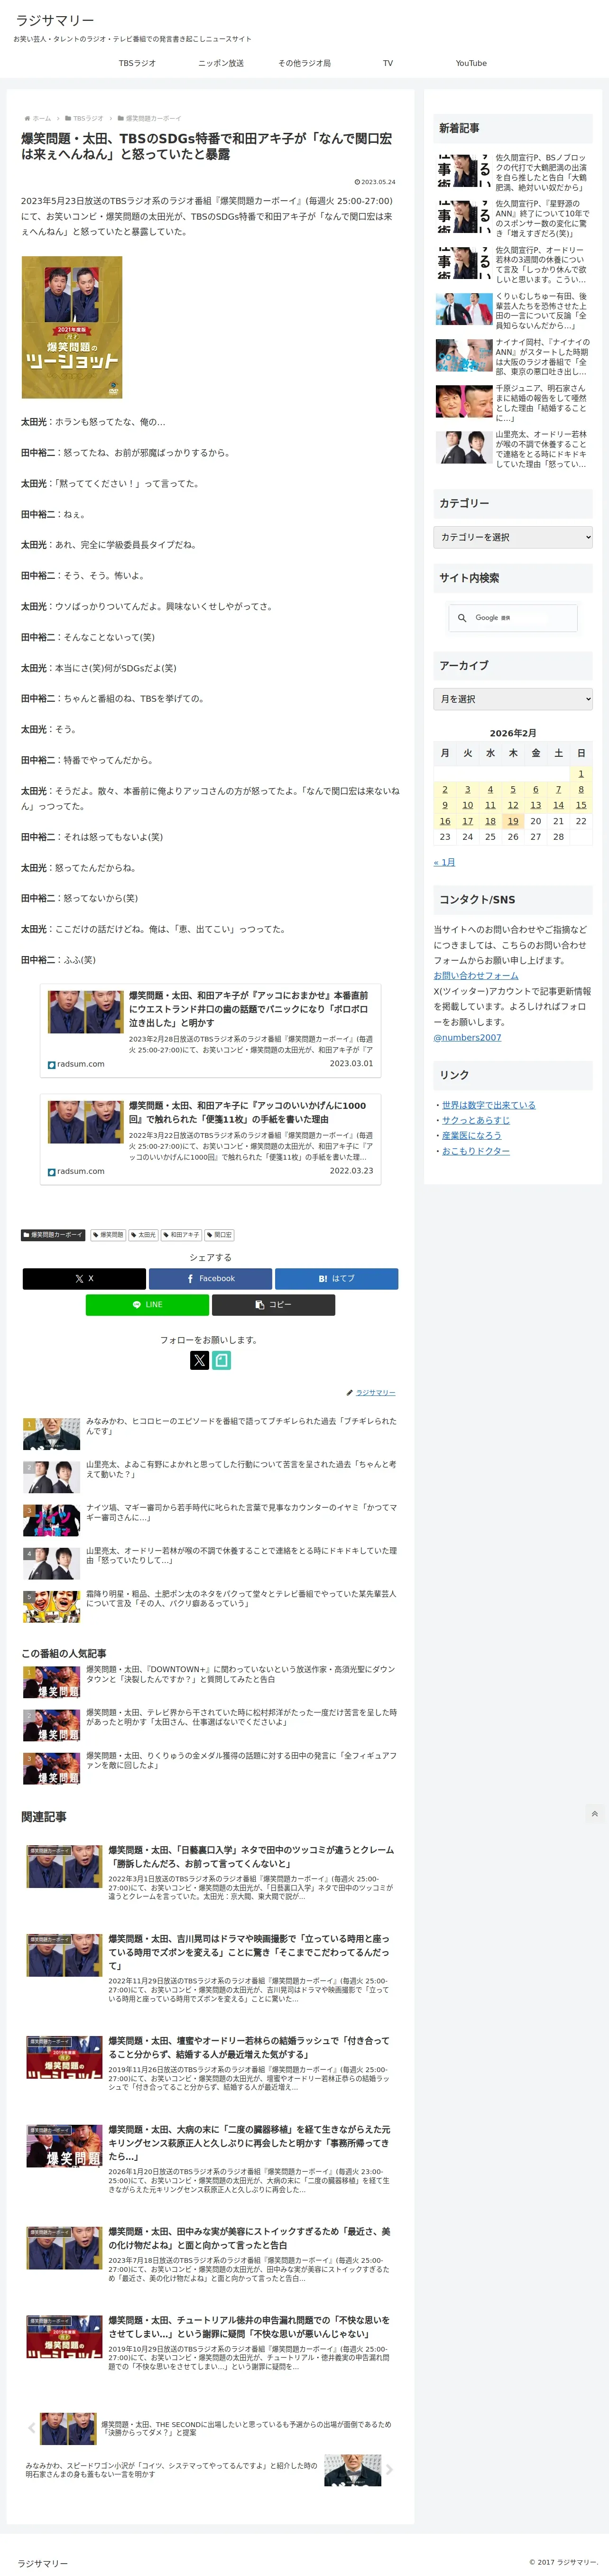
Task: Open the ナイツ塙 マギー審司 ranked article
Action: pos(210,1519)
